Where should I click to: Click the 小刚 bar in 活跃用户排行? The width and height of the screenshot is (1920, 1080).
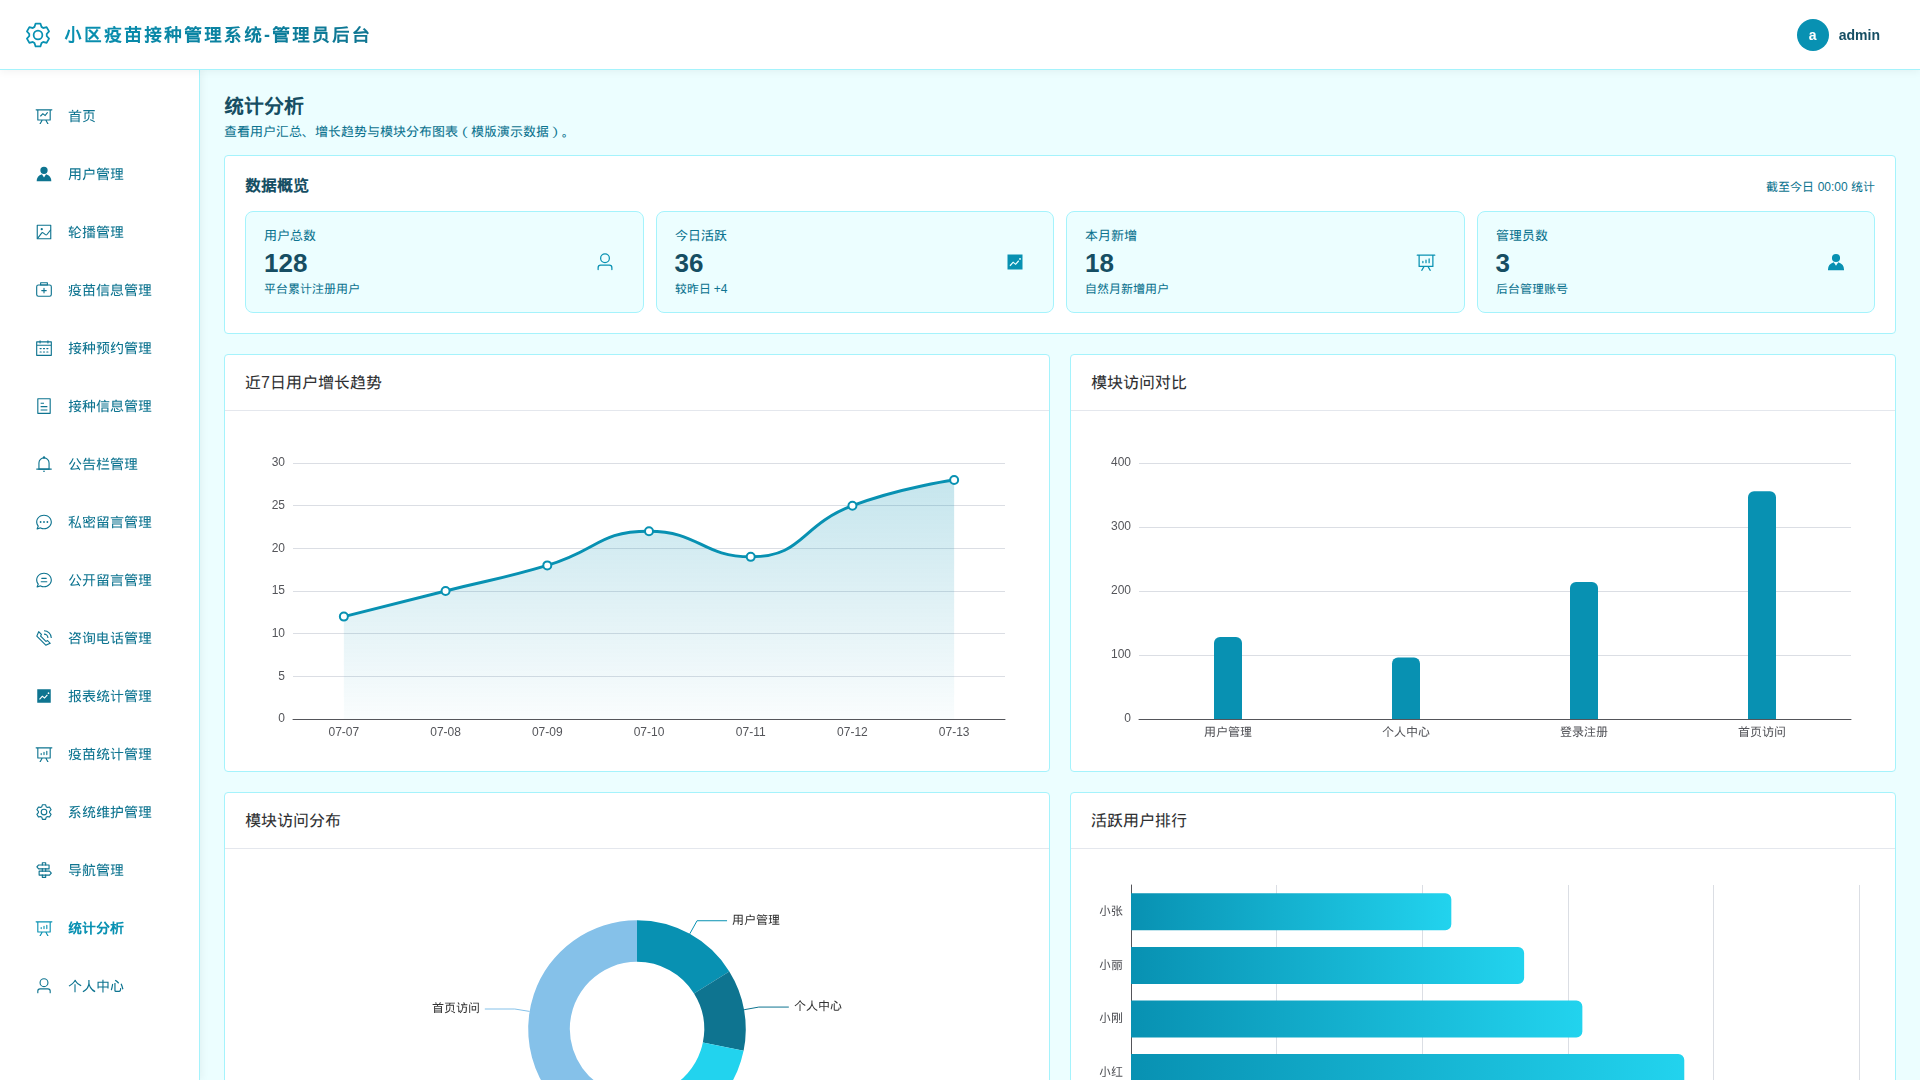tap(1357, 1019)
